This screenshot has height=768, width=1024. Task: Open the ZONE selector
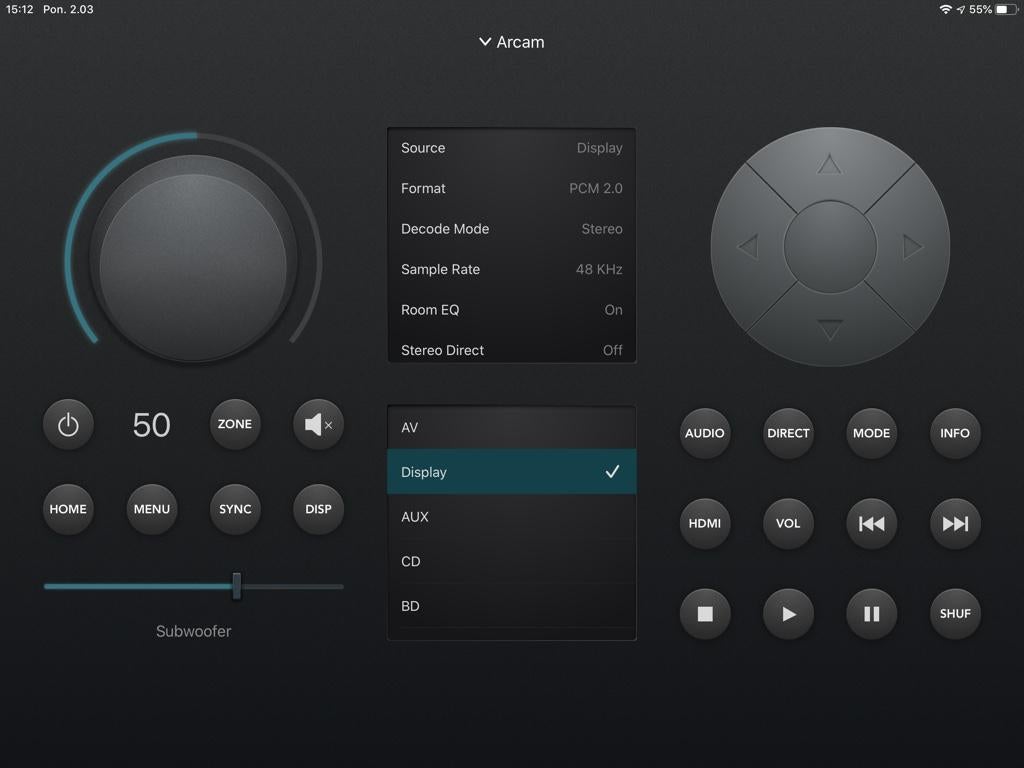click(x=235, y=424)
